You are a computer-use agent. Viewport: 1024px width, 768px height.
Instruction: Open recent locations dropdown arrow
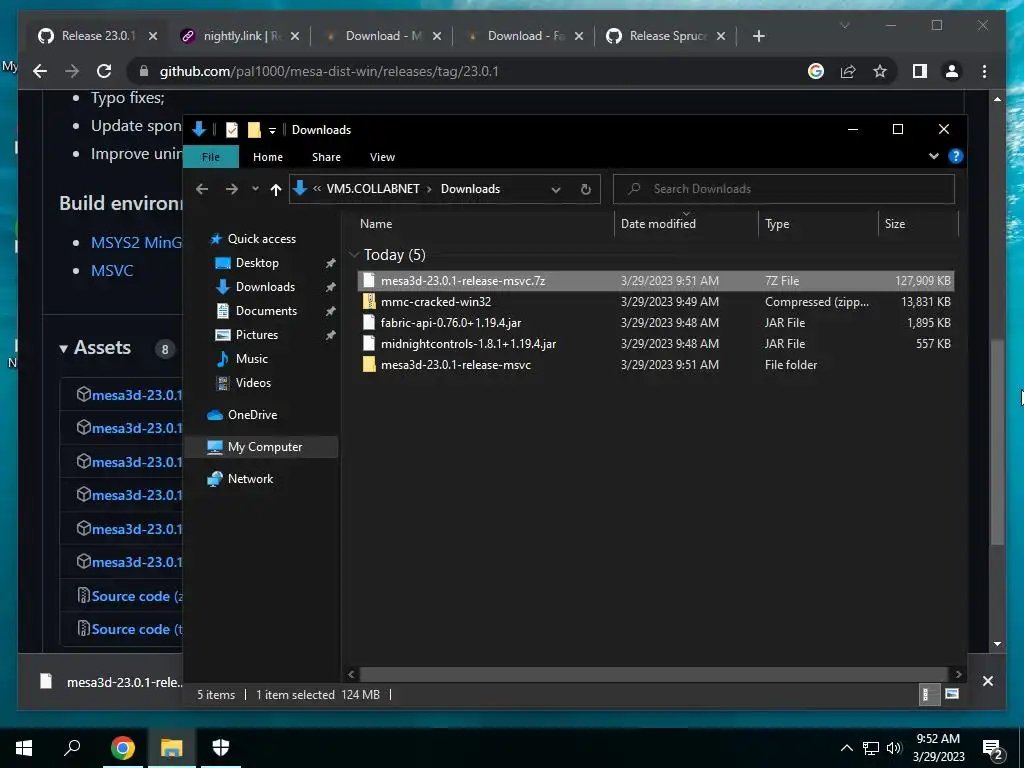255,189
